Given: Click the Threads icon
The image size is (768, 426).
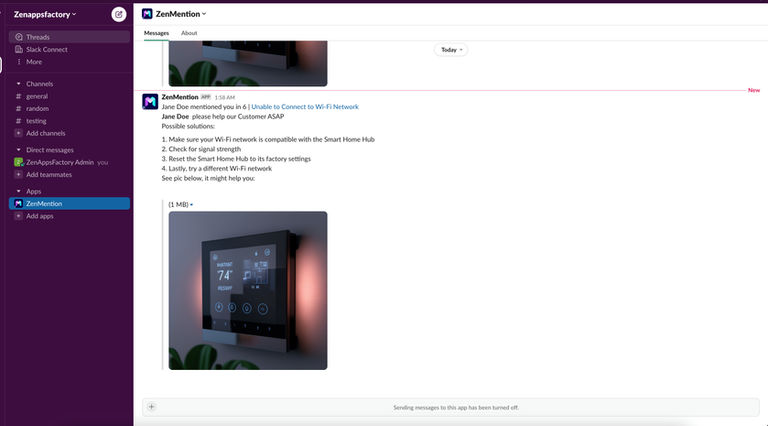Looking at the screenshot, I should [x=19, y=37].
